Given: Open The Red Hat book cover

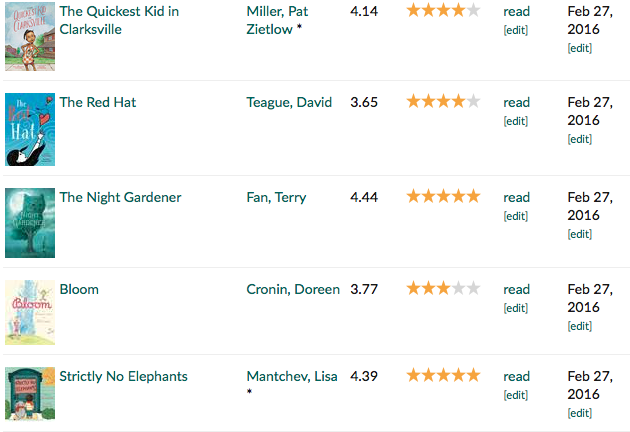Looking at the screenshot, I should tap(30, 129).
